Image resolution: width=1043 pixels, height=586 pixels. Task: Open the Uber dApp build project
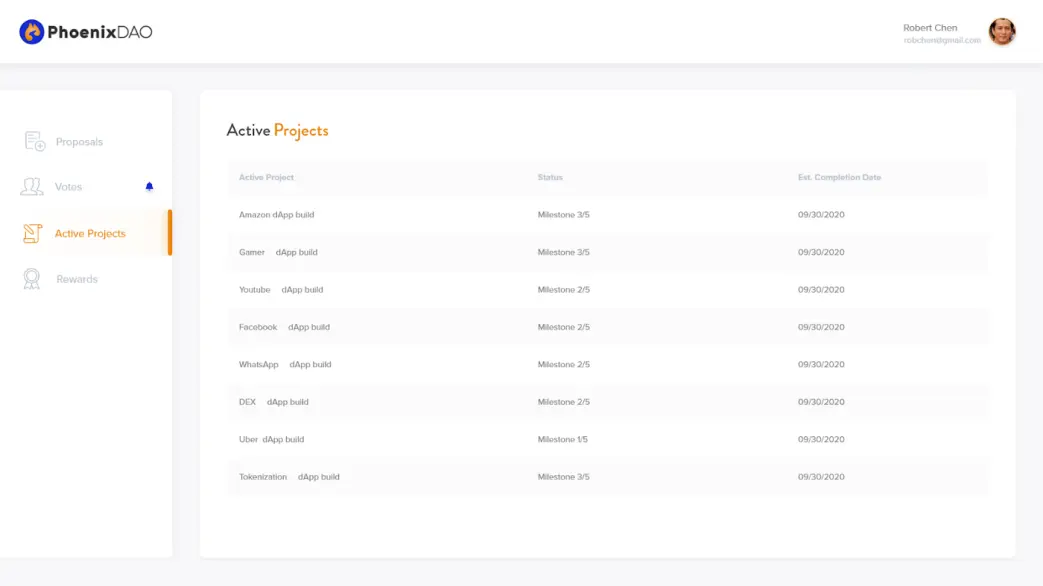(x=271, y=440)
